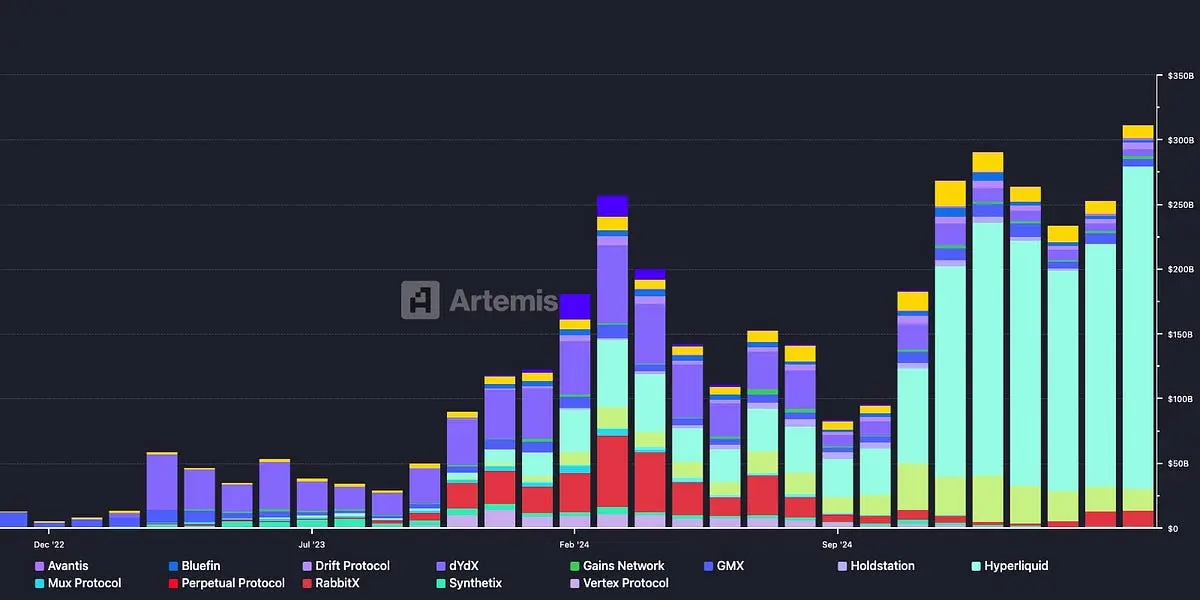Toggle Gains Network in the legend
The width and height of the screenshot is (1200, 600).
(617, 566)
